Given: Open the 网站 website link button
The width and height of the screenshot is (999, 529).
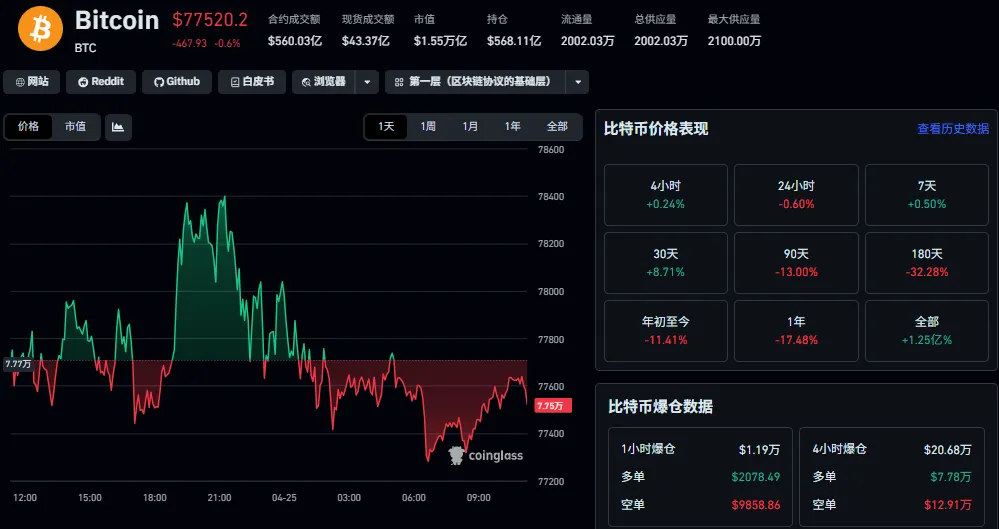Looking at the screenshot, I should [x=32, y=82].
